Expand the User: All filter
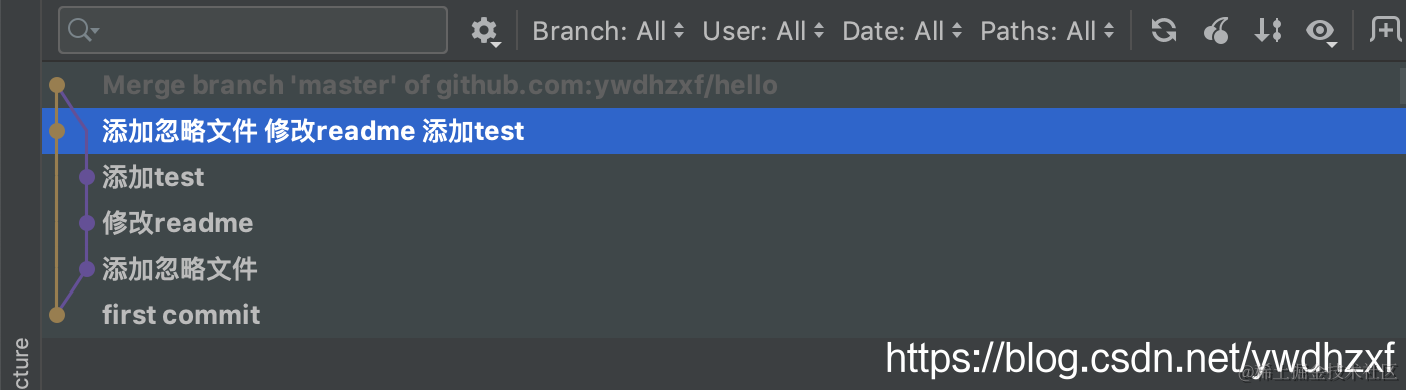Image resolution: width=1406 pixels, height=390 pixels. coord(764,31)
